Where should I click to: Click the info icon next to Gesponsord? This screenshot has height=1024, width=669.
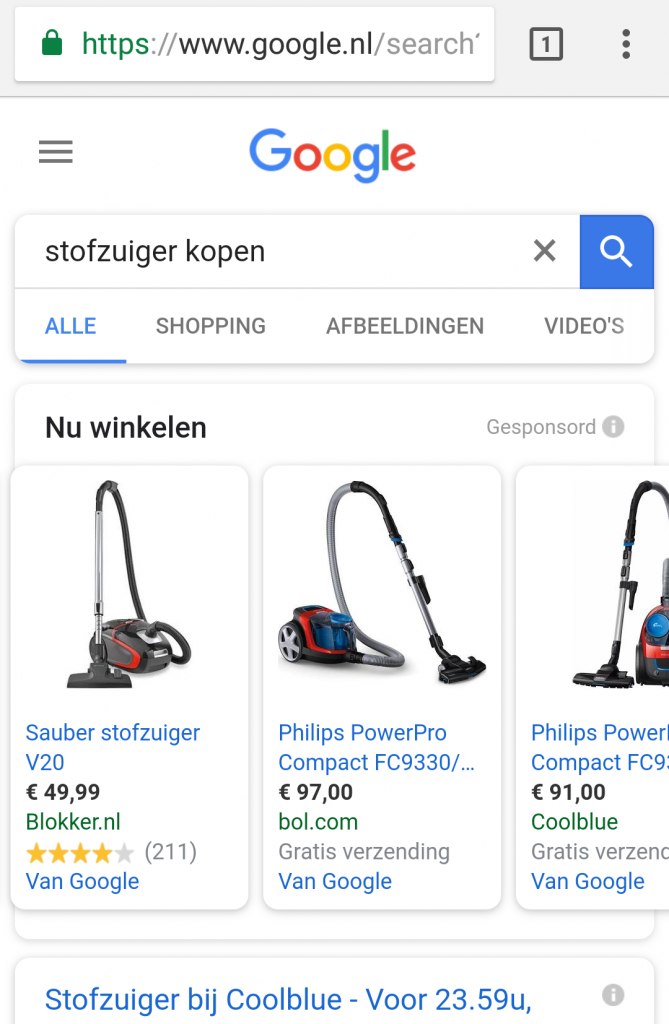coord(613,426)
